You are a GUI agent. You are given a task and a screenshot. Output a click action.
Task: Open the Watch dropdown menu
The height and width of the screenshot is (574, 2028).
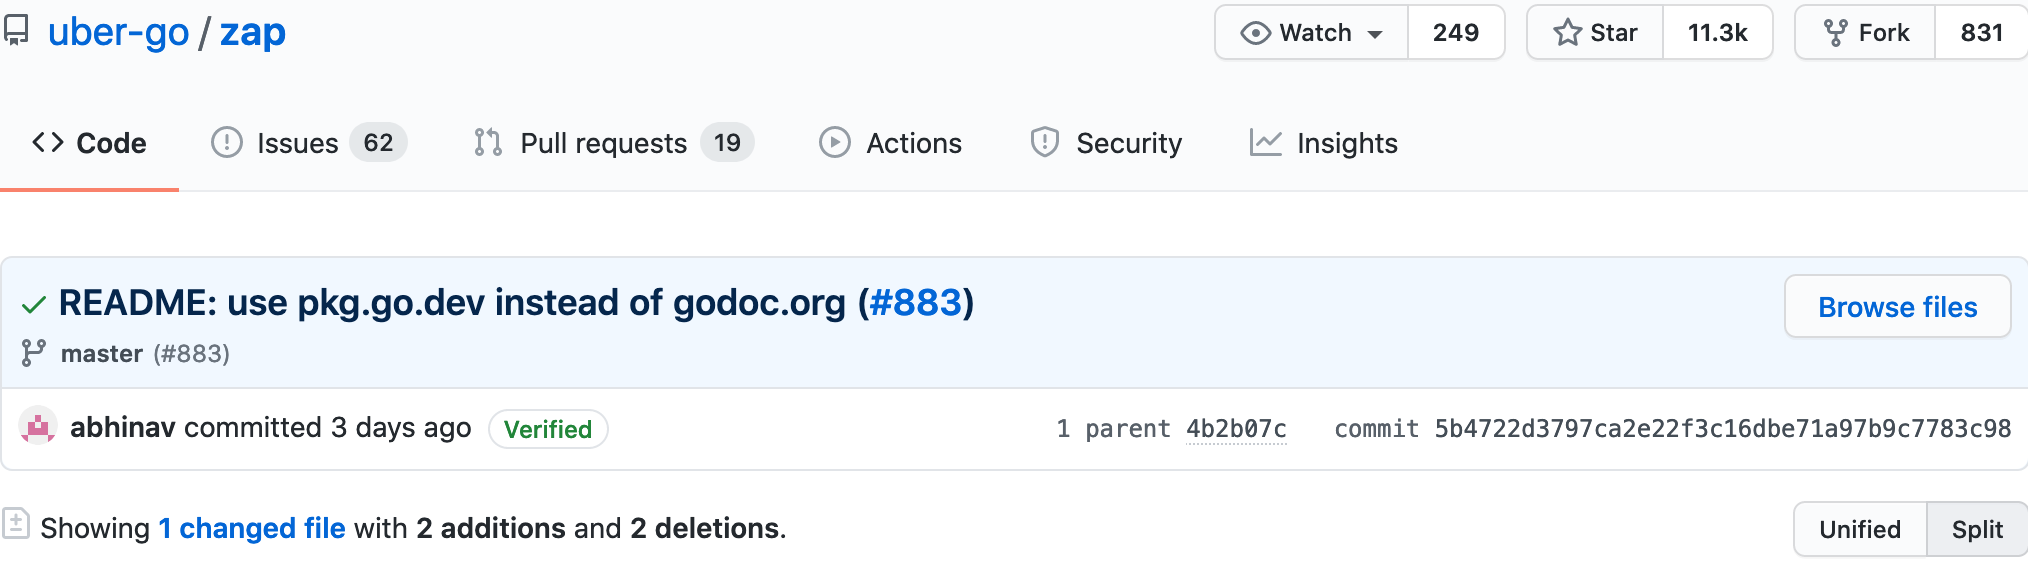tap(1311, 33)
